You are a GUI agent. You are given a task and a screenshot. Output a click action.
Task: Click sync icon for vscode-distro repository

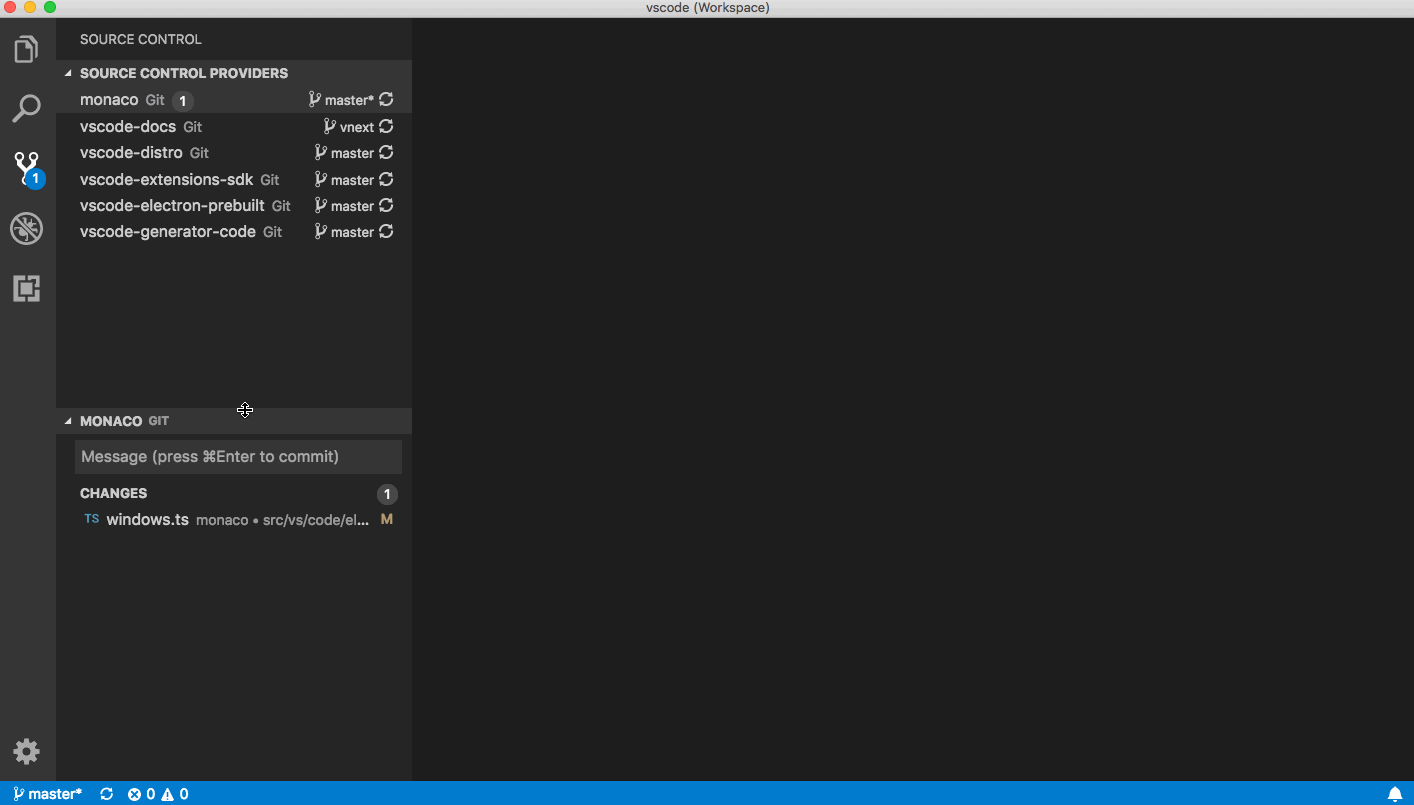coord(386,153)
